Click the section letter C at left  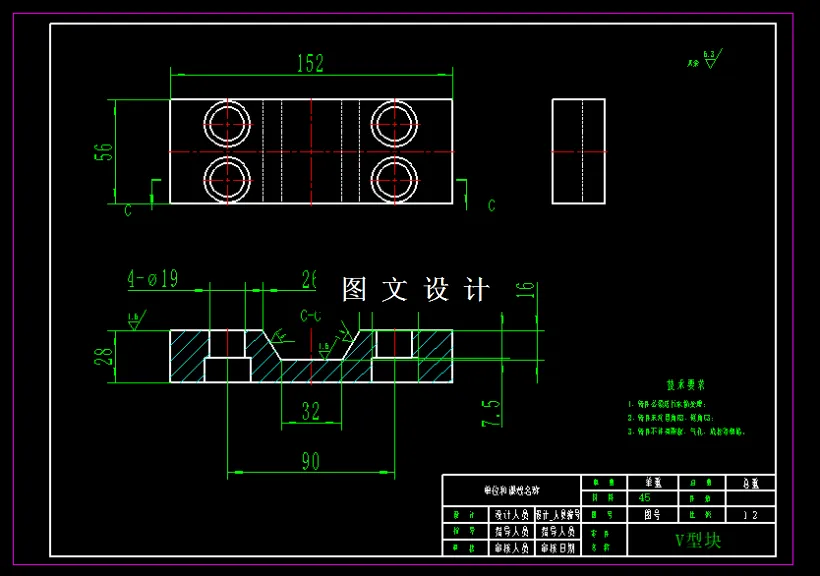click(128, 210)
